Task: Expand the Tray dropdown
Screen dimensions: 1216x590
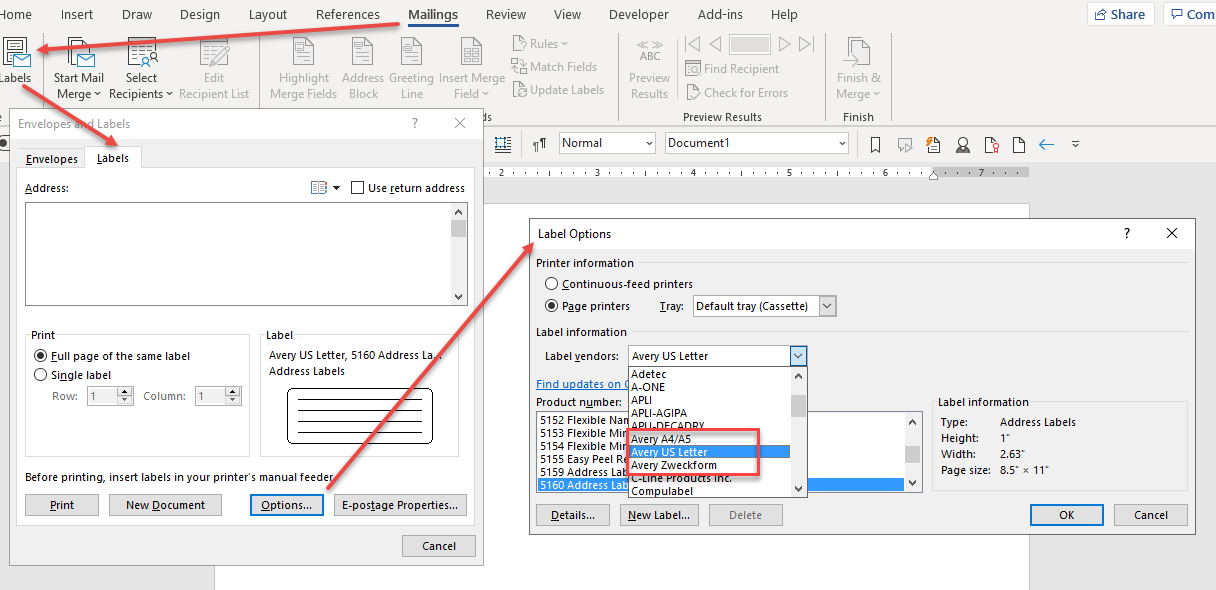Action: tap(827, 306)
